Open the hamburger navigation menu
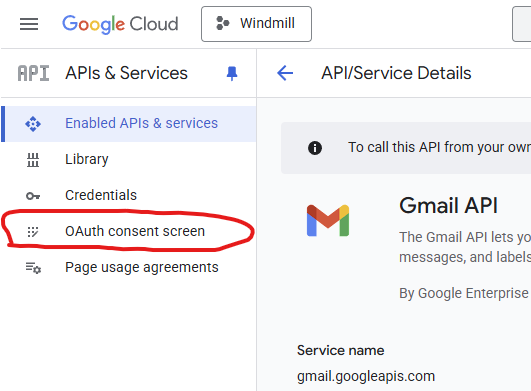The width and height of the screenshot is (531, 391). click(29, 24)
